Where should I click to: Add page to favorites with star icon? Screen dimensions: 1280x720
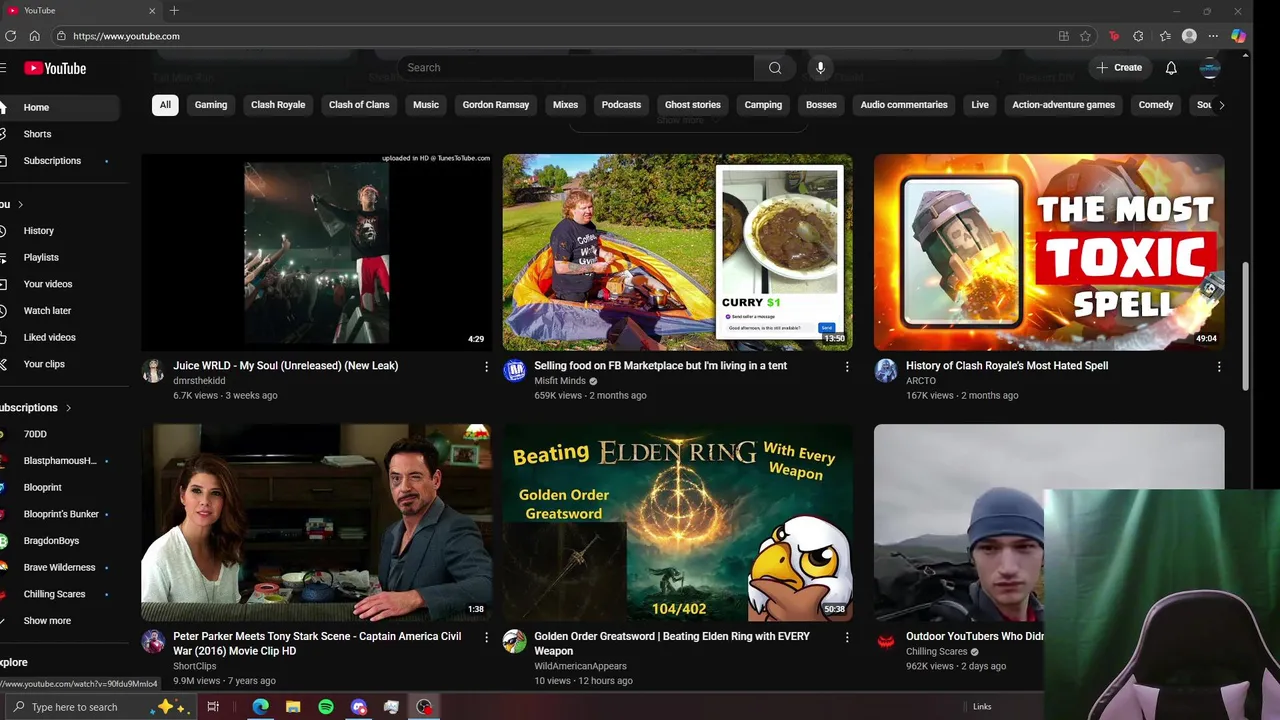click(1085, 36)
